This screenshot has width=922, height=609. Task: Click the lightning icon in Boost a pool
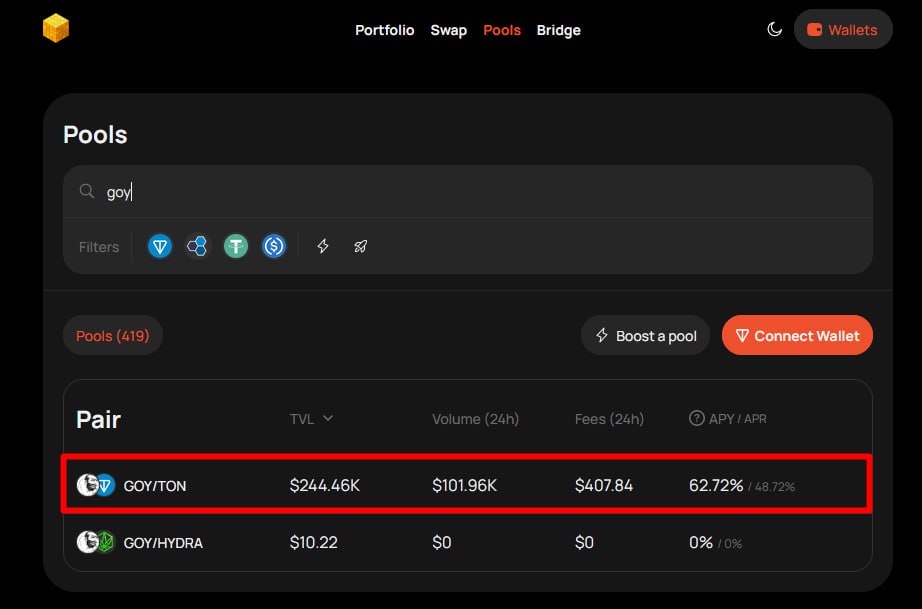pyautogui.click(x=602, y=335)
